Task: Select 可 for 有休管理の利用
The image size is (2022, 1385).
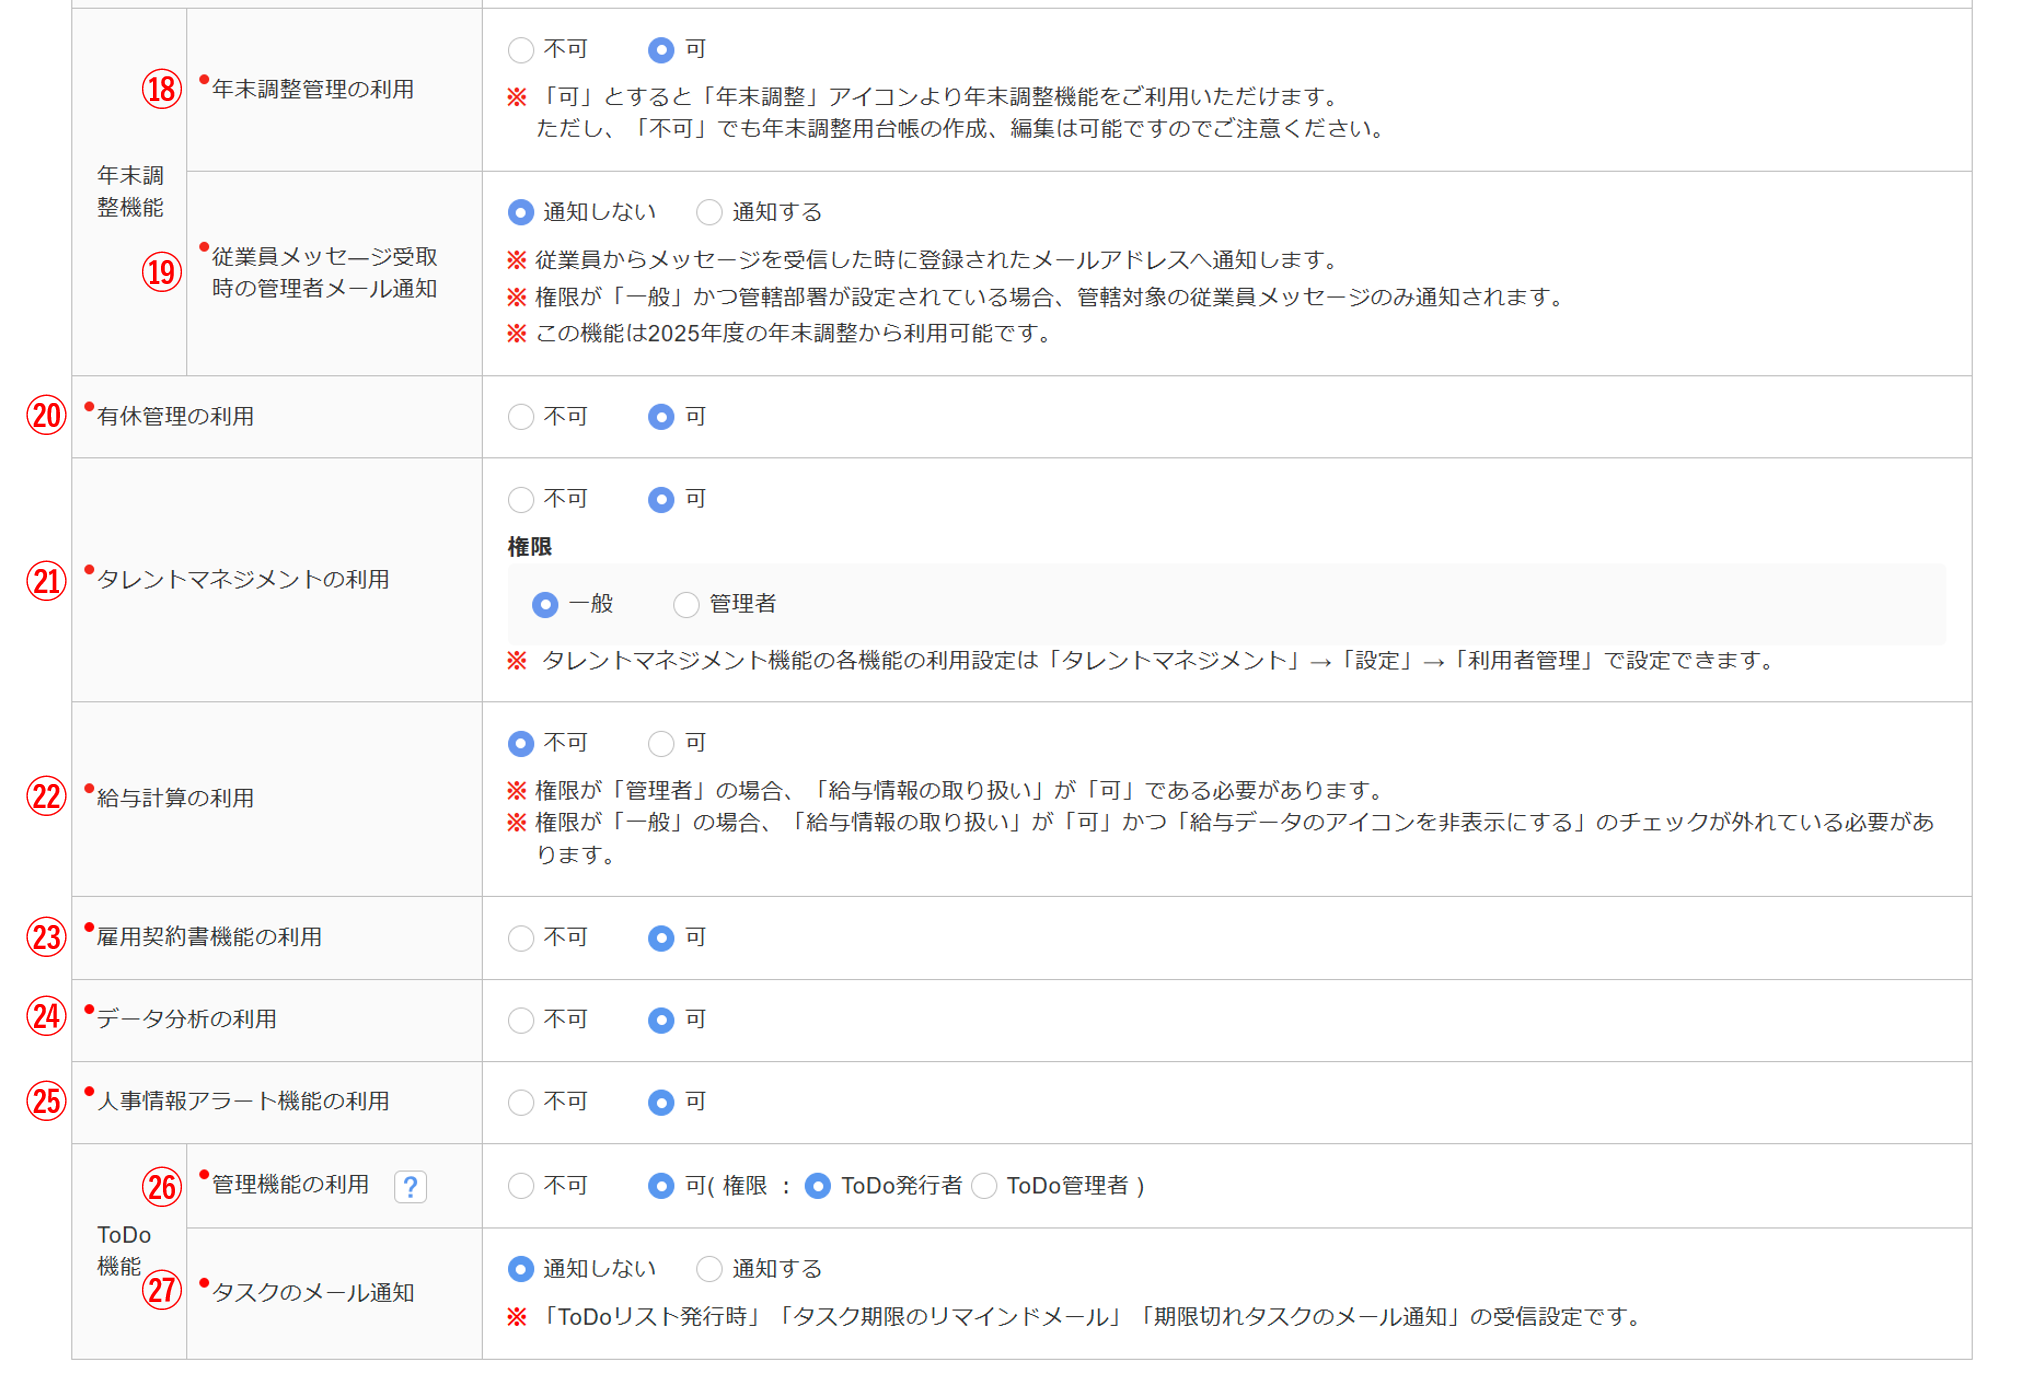Action: point(661,417)
